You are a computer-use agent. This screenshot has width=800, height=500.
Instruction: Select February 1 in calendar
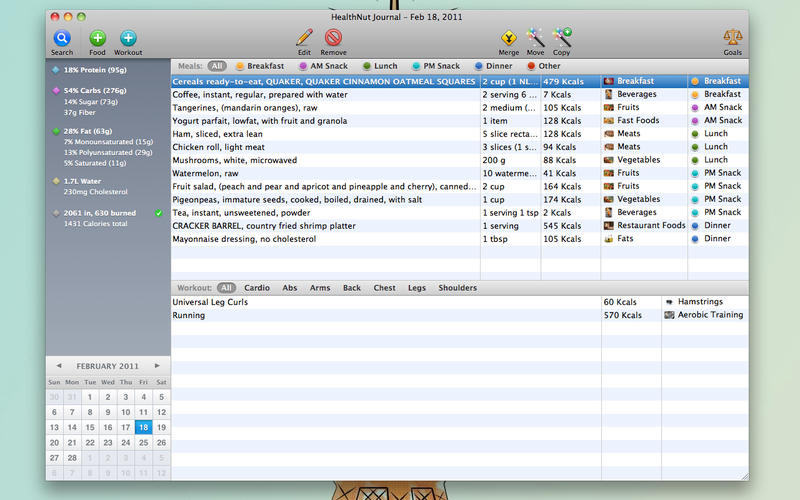90,397
